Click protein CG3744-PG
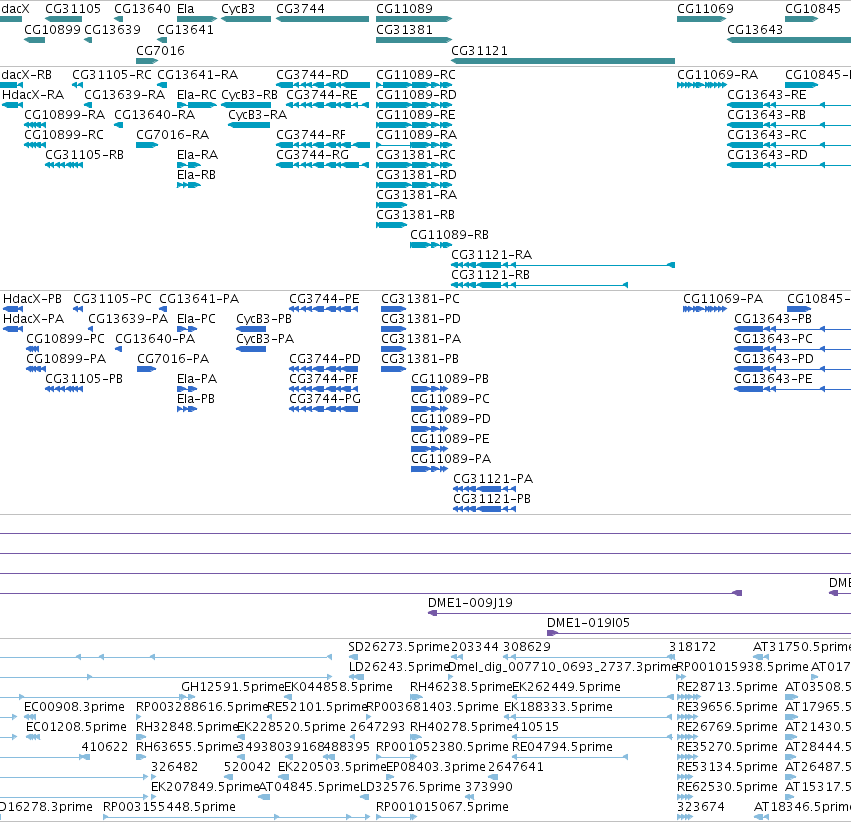The image size is (851, 822). 323,409
